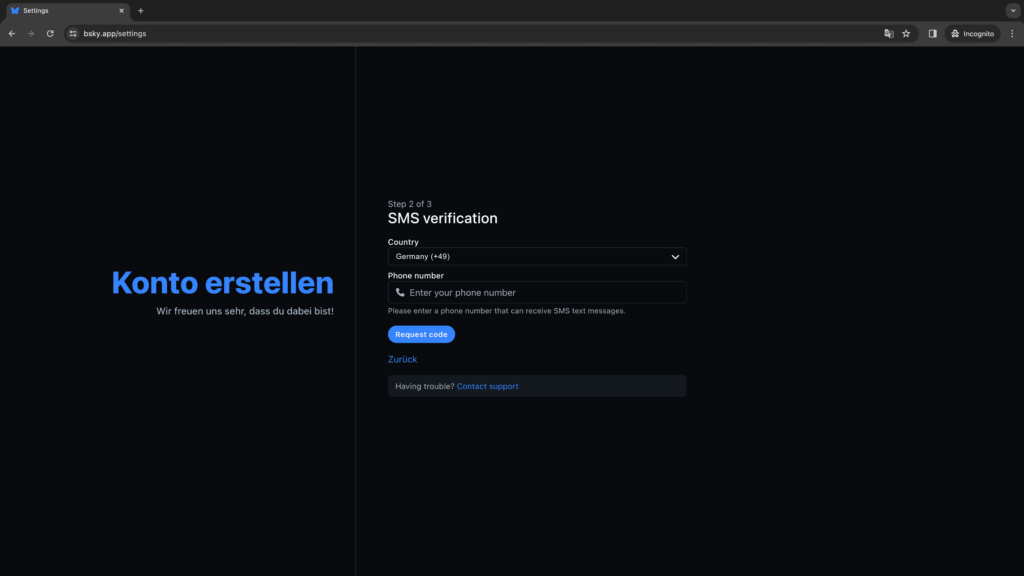Open the Country dropdown set to Germany (+49)
This screenshot has height=576, width=1024.
(537, 257)
